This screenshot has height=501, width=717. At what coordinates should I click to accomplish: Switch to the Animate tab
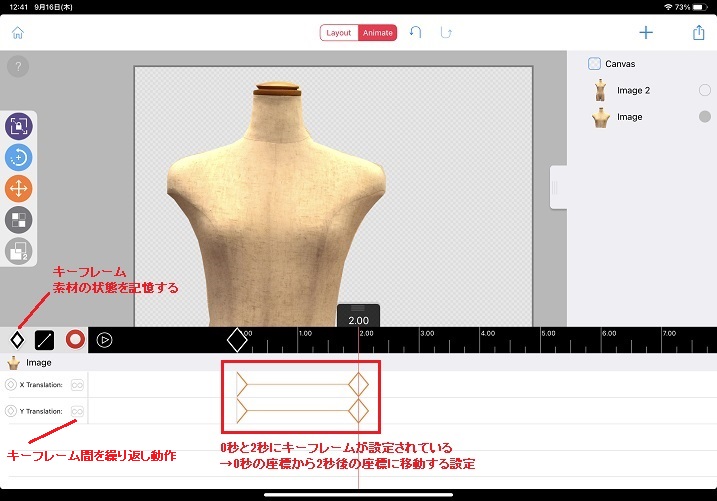pyautogui.click(x=377, y=32)
